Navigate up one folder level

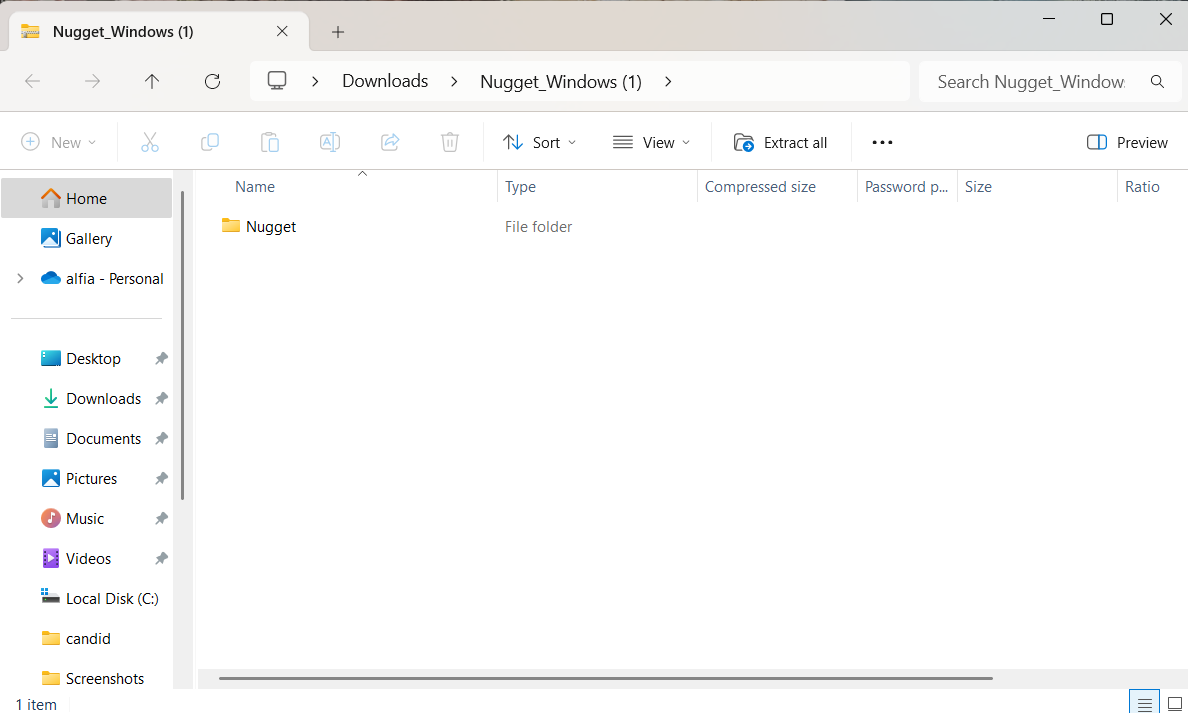(x=152, y=81)
